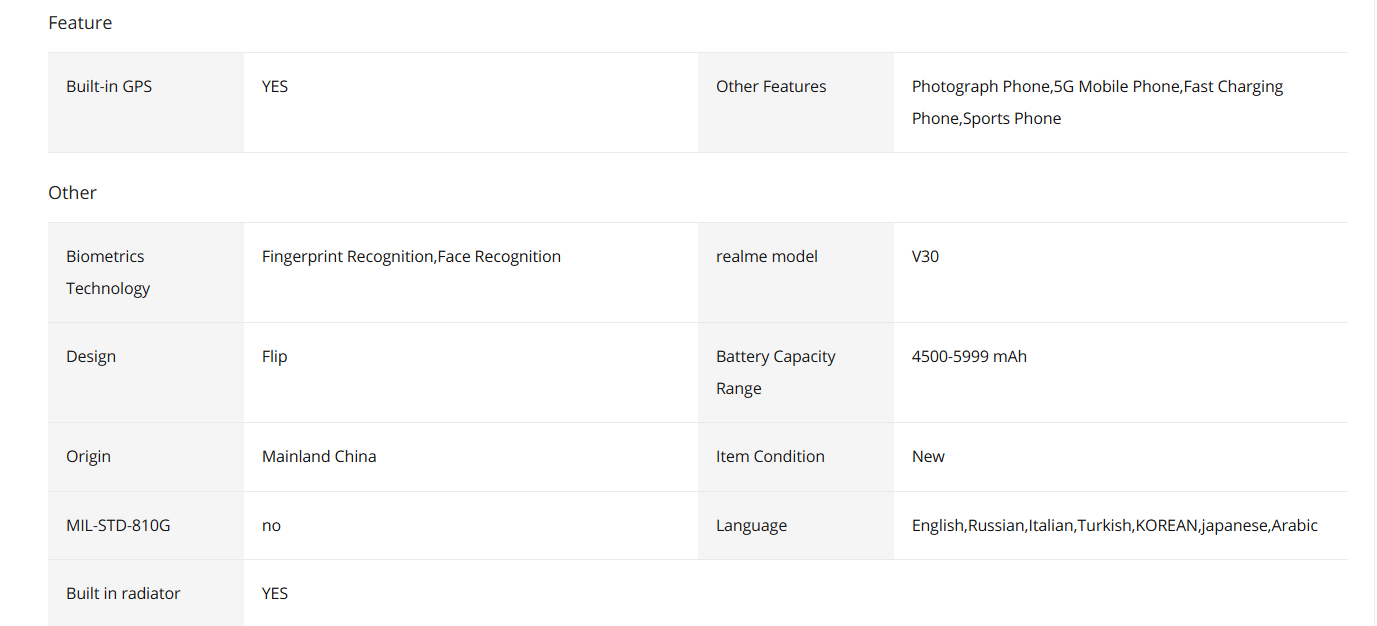Viewport: 1377px width, 626px height.
Task: Click the Design label cell
Action: click(146, 372)
